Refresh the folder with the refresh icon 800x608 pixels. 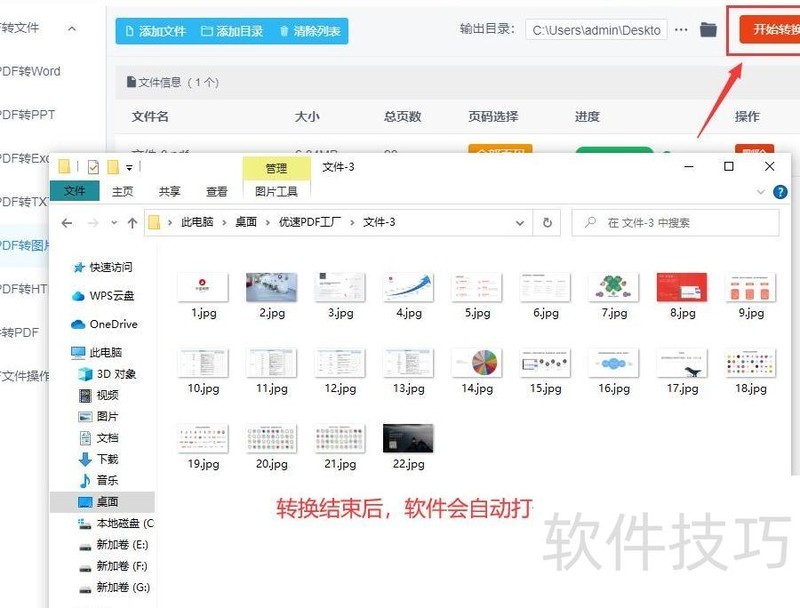(x=547, y=223)
